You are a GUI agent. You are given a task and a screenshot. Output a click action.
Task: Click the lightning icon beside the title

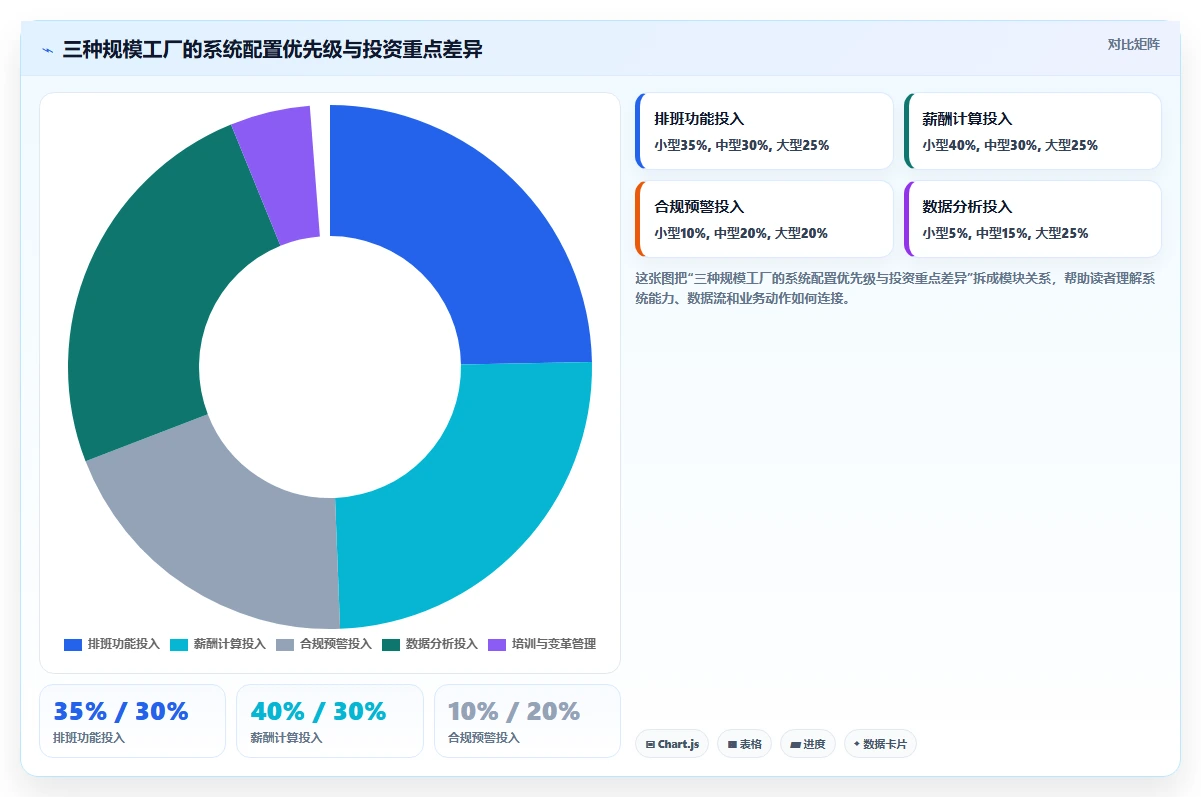tap(47, 50)
